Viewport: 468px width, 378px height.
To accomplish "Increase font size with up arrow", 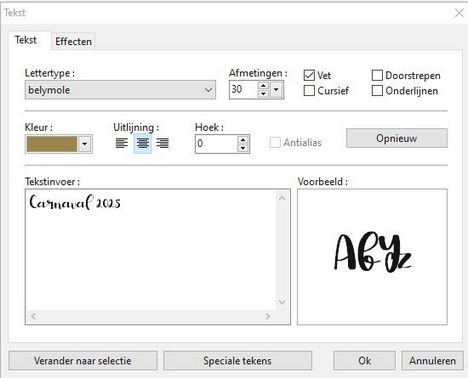I will pyautogui.click(x=263, y=86).
